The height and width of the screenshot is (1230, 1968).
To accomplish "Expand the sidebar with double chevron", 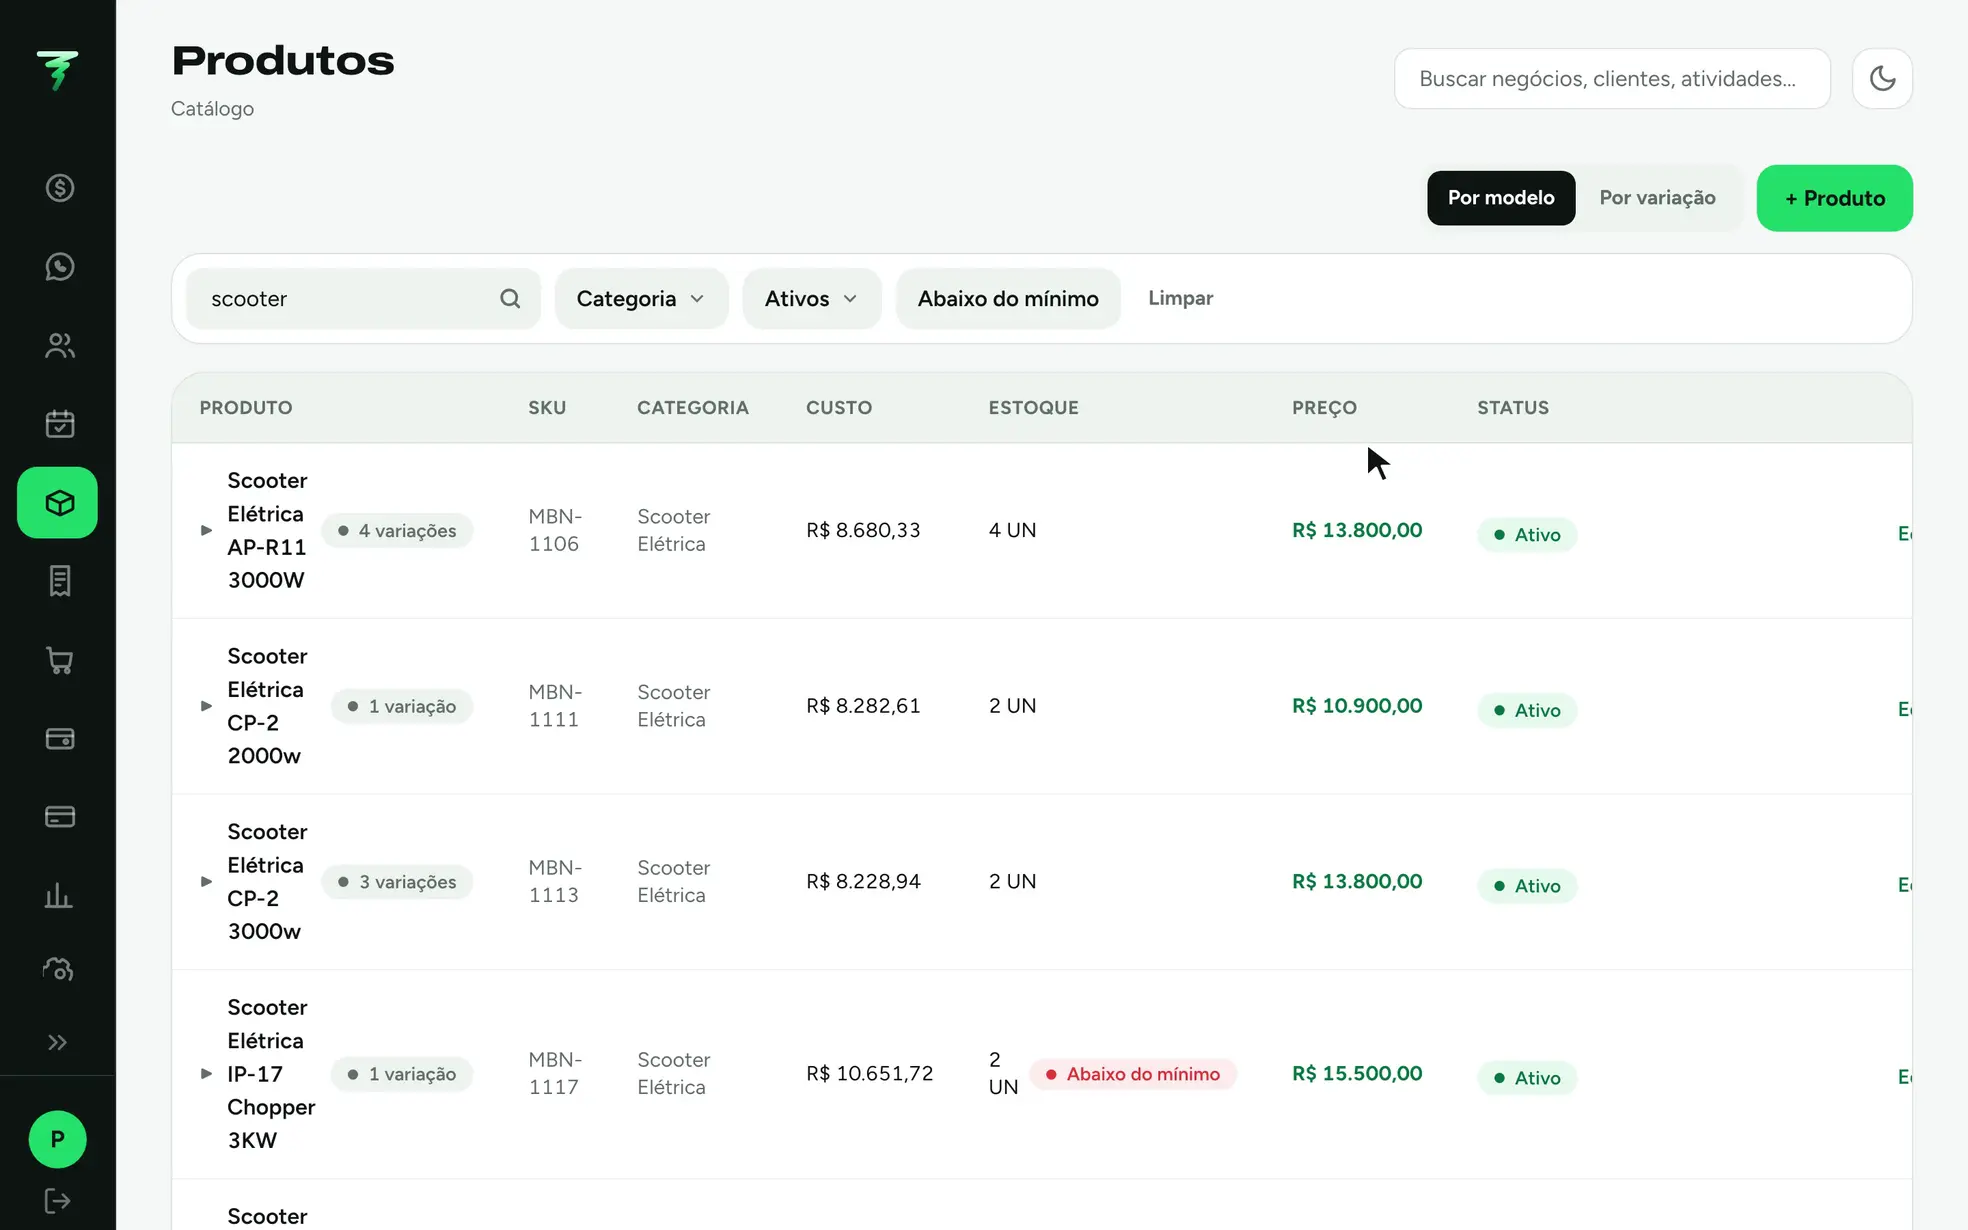I will click(58, 1042).
